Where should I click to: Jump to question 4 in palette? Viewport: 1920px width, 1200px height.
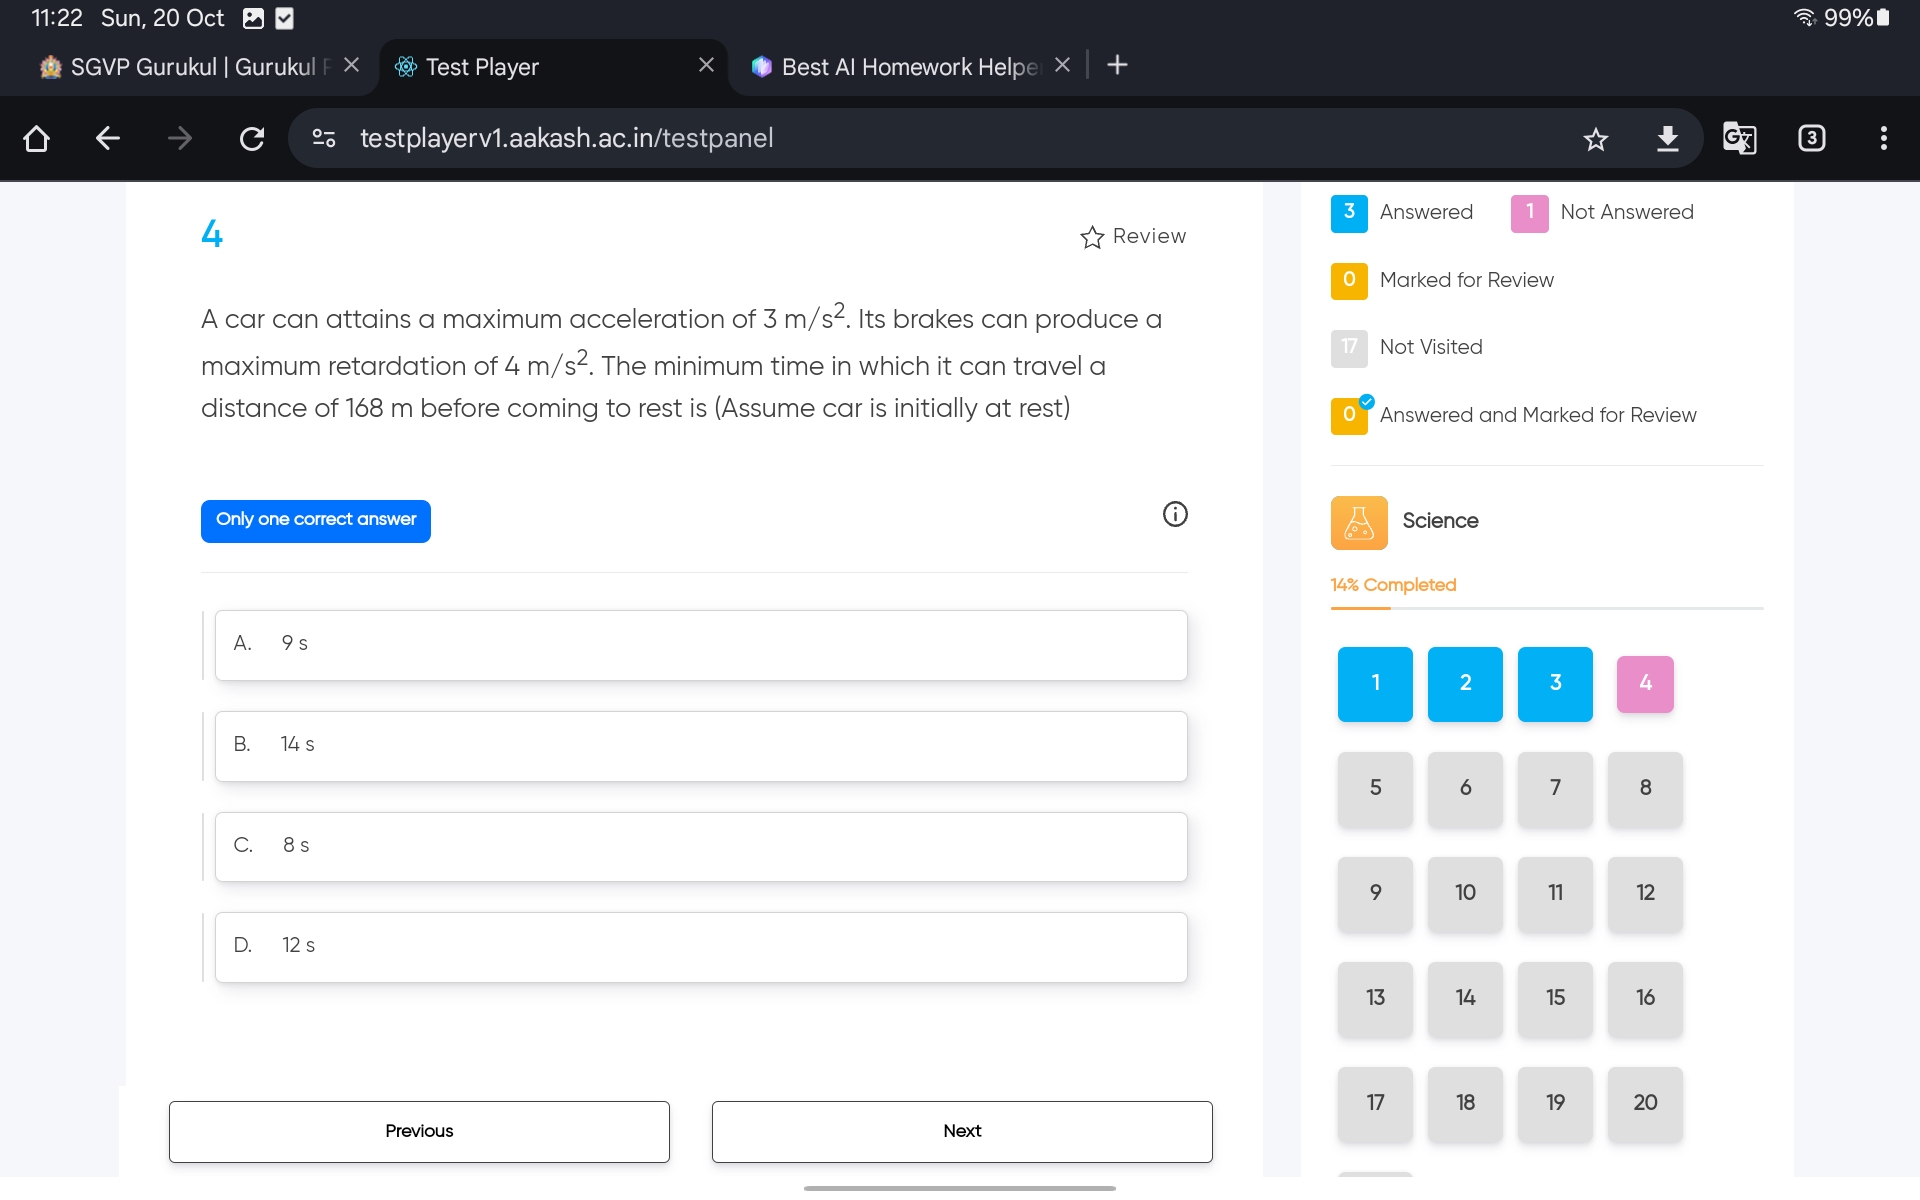click(x=1645, y=684)
